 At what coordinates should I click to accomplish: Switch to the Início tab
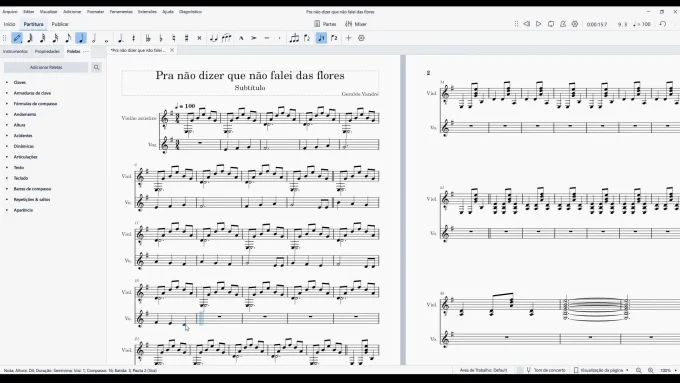pos(10,24)
